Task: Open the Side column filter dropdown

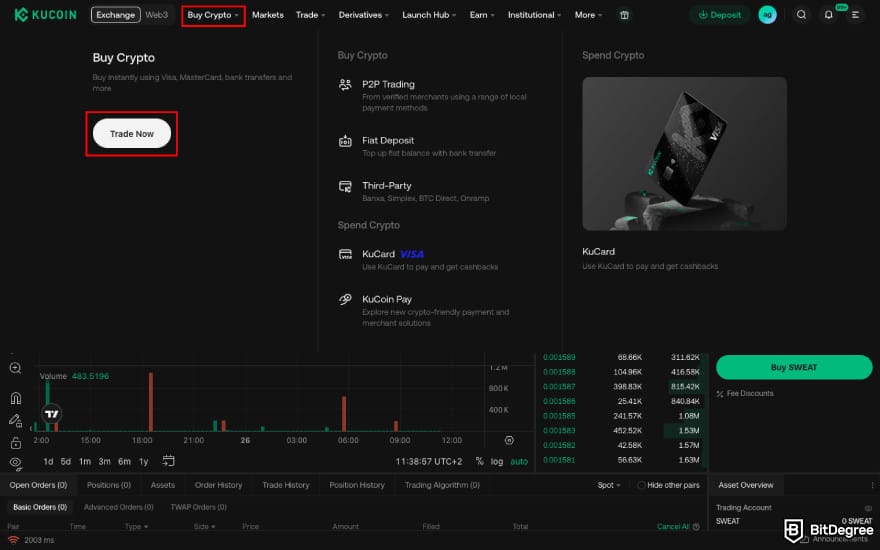Action: coord(204,526)
